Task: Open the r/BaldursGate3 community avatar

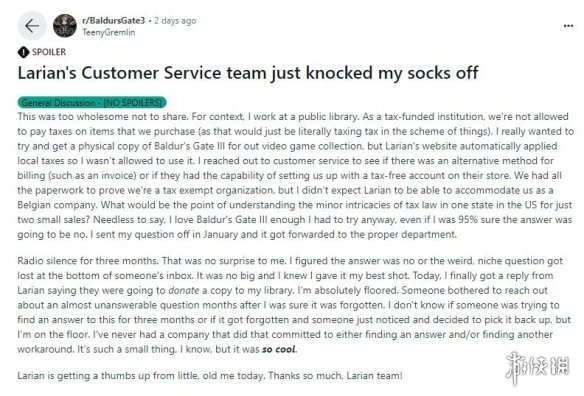Action: click(x=65, y=26)
